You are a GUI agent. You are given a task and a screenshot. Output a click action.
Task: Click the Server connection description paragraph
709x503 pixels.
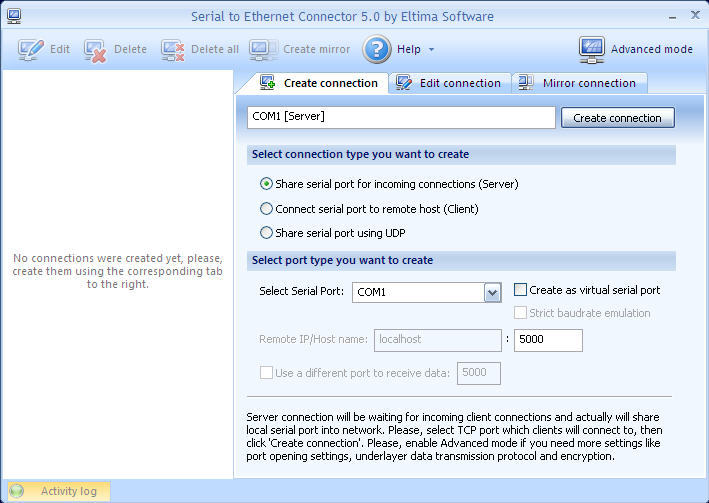click(454, 437)
